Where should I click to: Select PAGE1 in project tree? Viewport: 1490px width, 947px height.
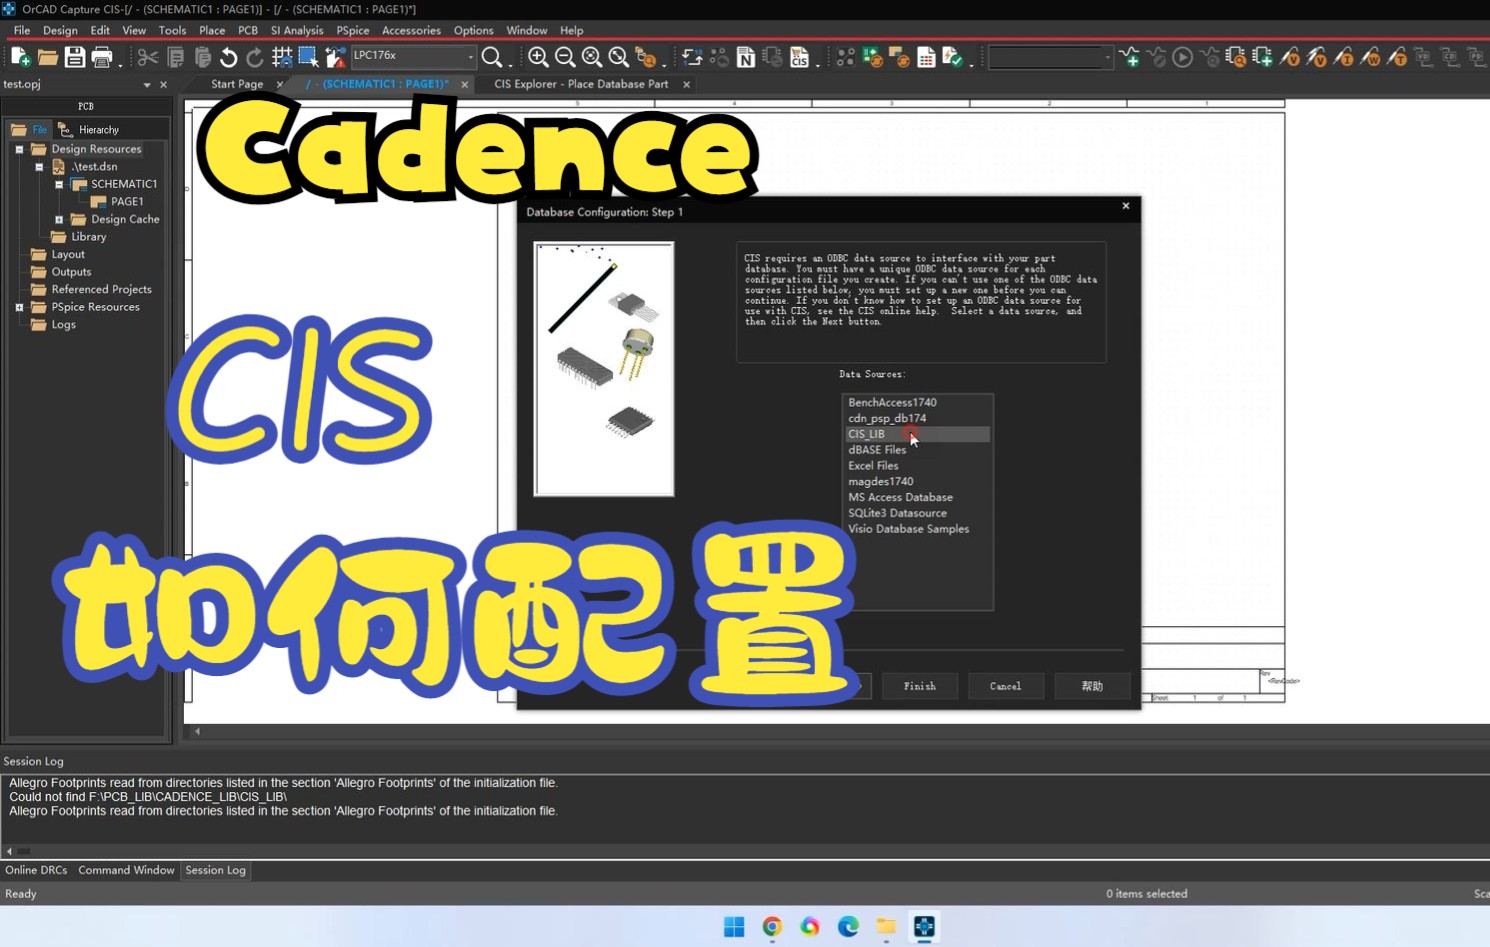(127, 202)
